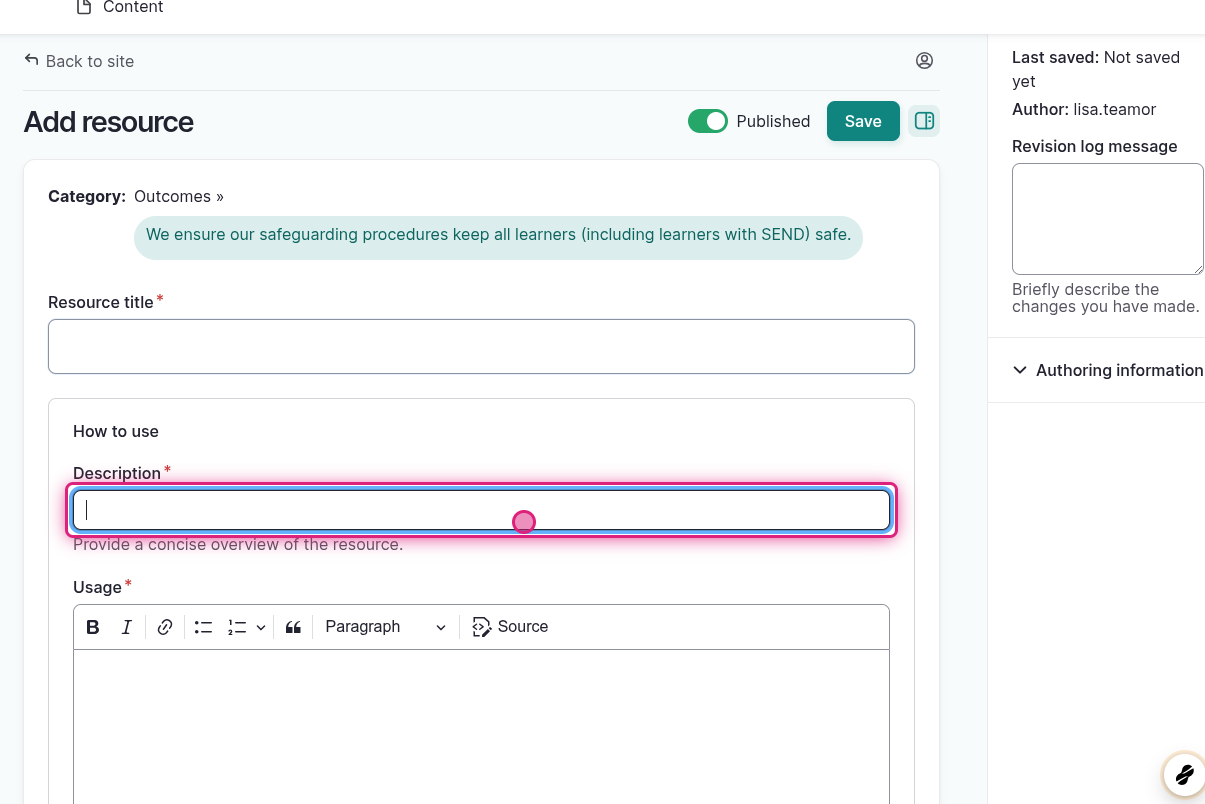Insert a bulleted list
The width and height of the screenshot is (1205, 804).
coord(204,627)
